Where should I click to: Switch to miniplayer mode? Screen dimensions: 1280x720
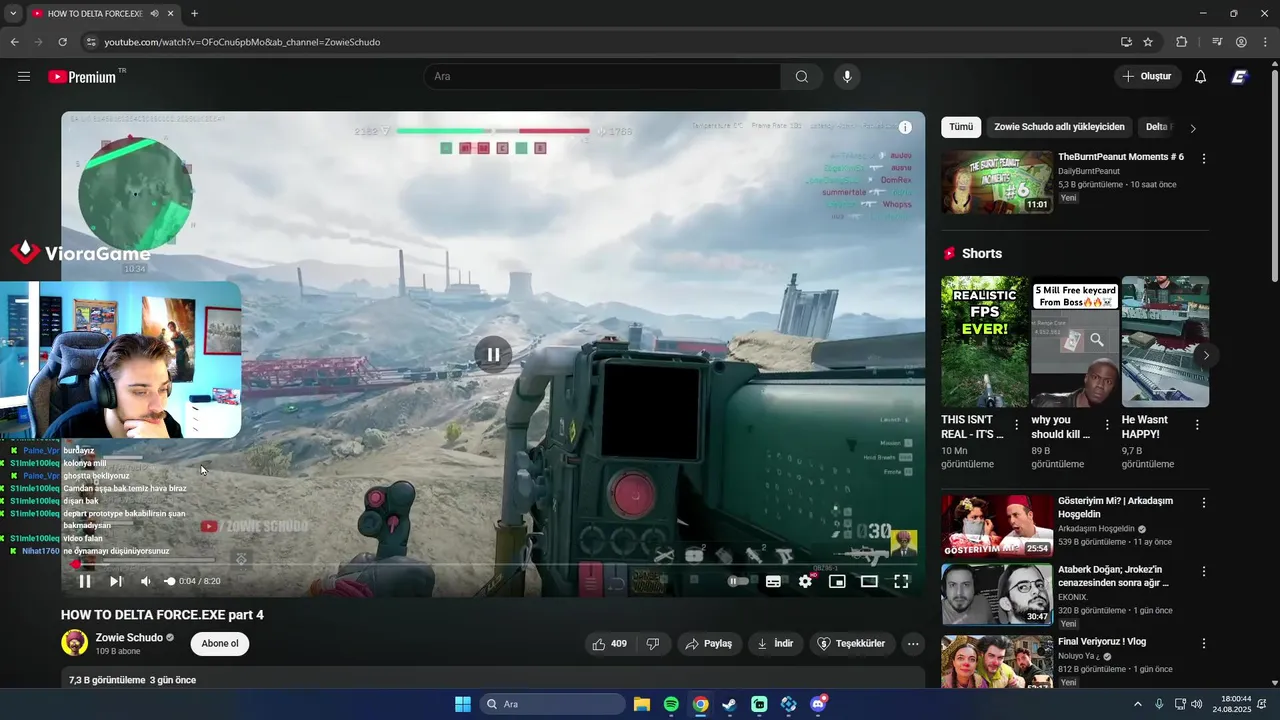(837, 581)
